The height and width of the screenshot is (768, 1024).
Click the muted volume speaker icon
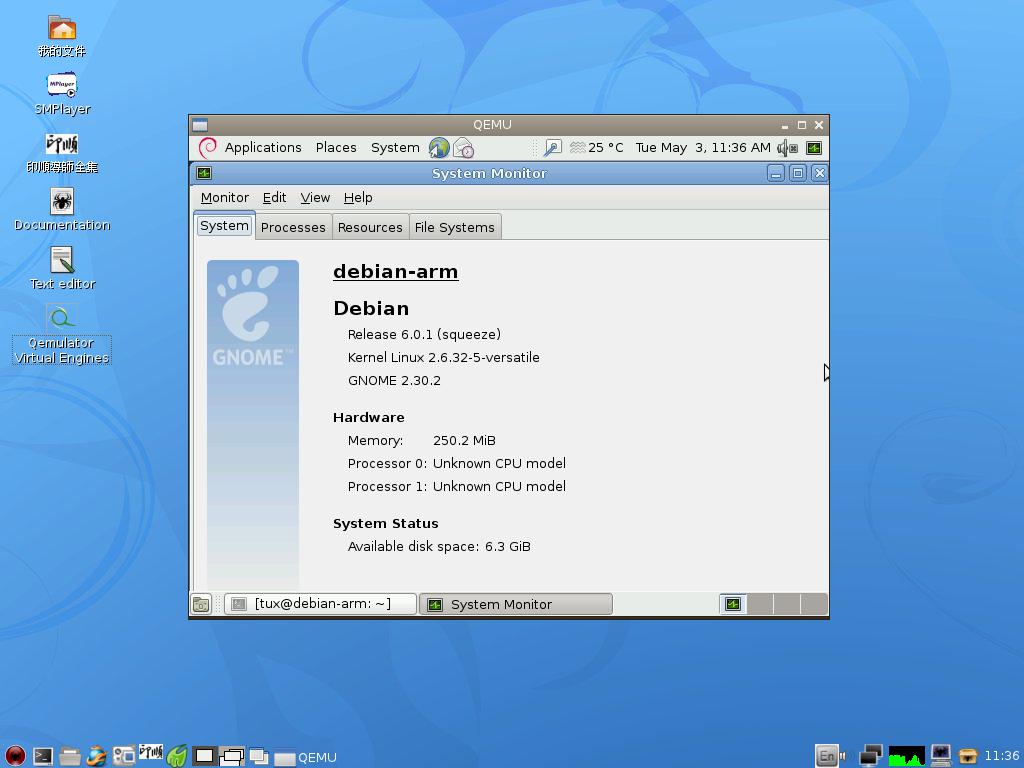click(x=787, y=148)
